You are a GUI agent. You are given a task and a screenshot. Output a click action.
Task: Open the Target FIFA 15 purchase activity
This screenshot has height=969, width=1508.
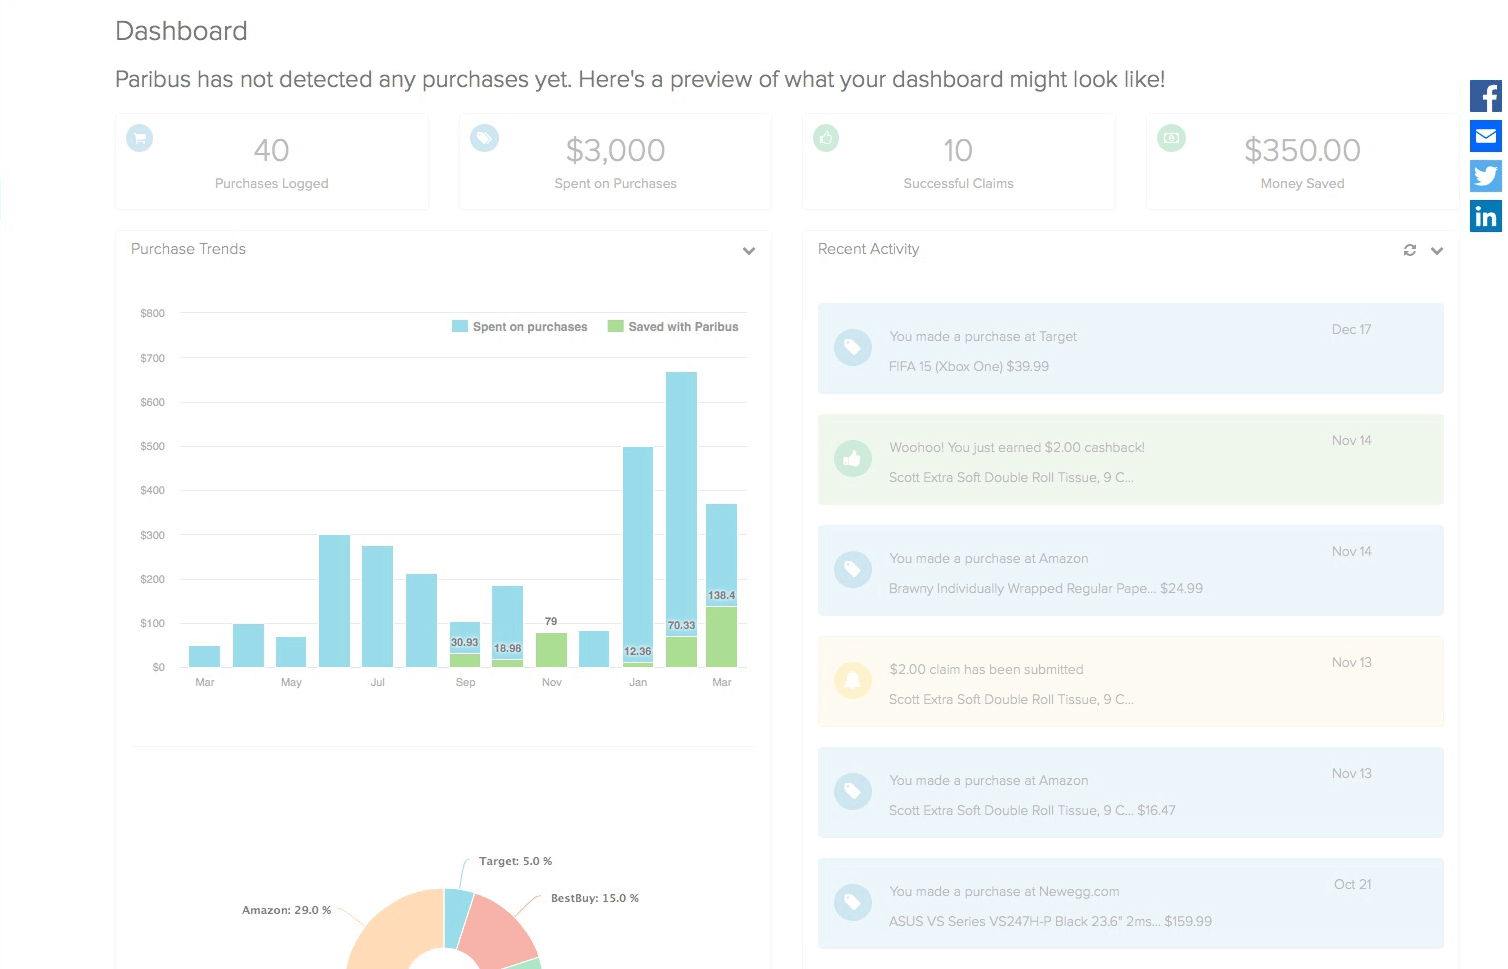[1131, 349]
